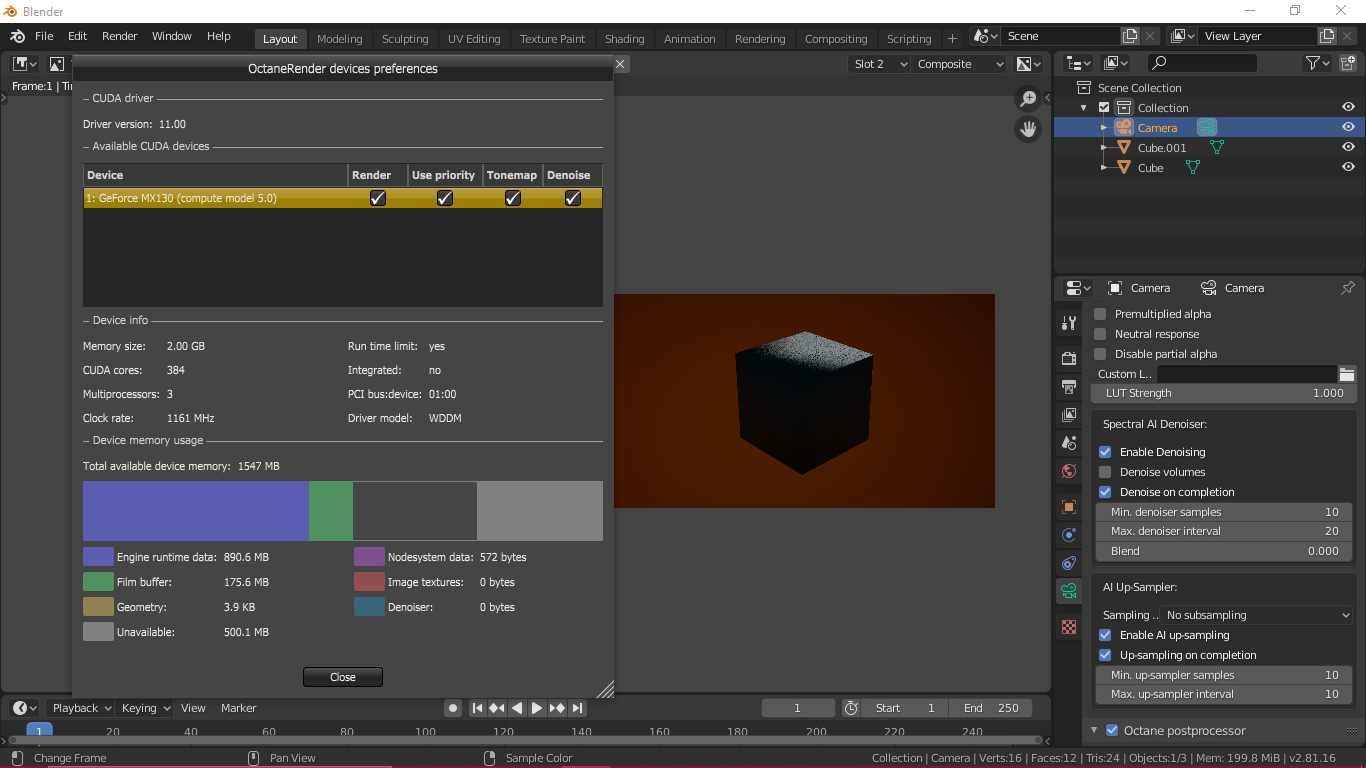This screenshot has width=1366, height=768.
Task: Open the timeline Marker menu
Action: point(239,708)
